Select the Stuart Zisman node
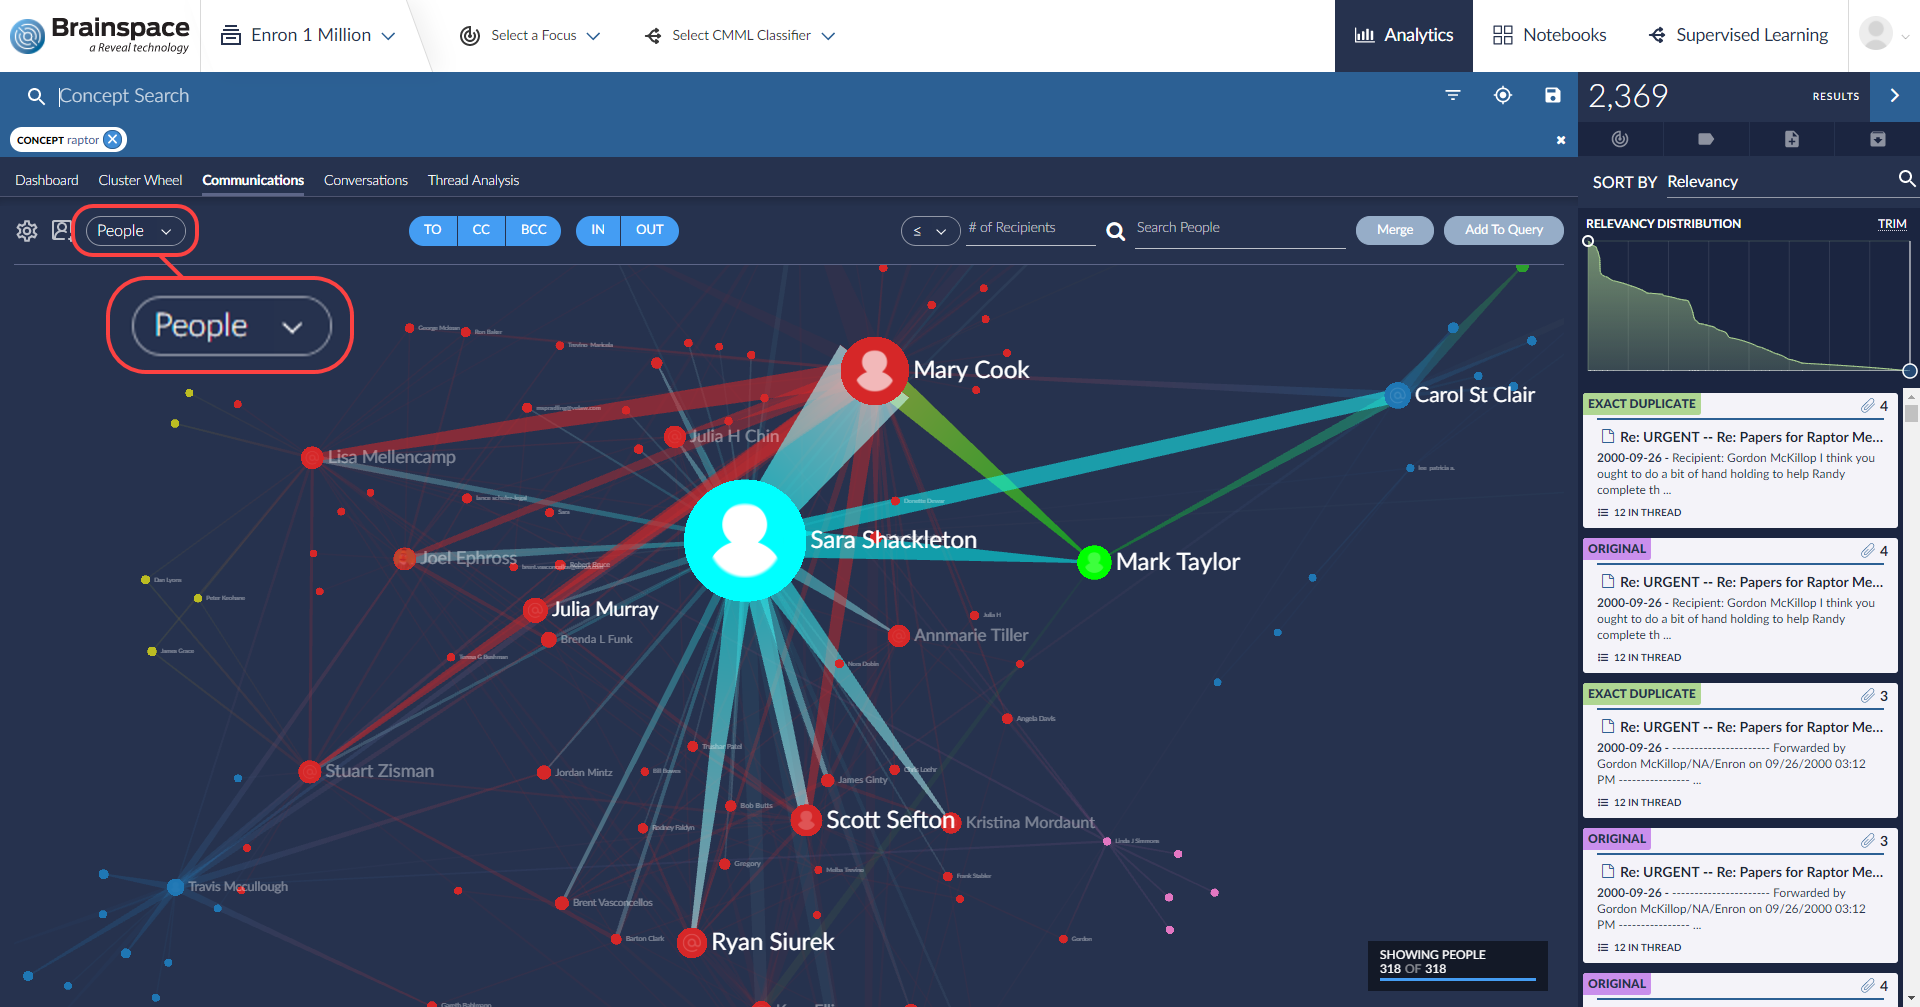This screenshot has height=1007, width=1920. click(x=310, y=771)
